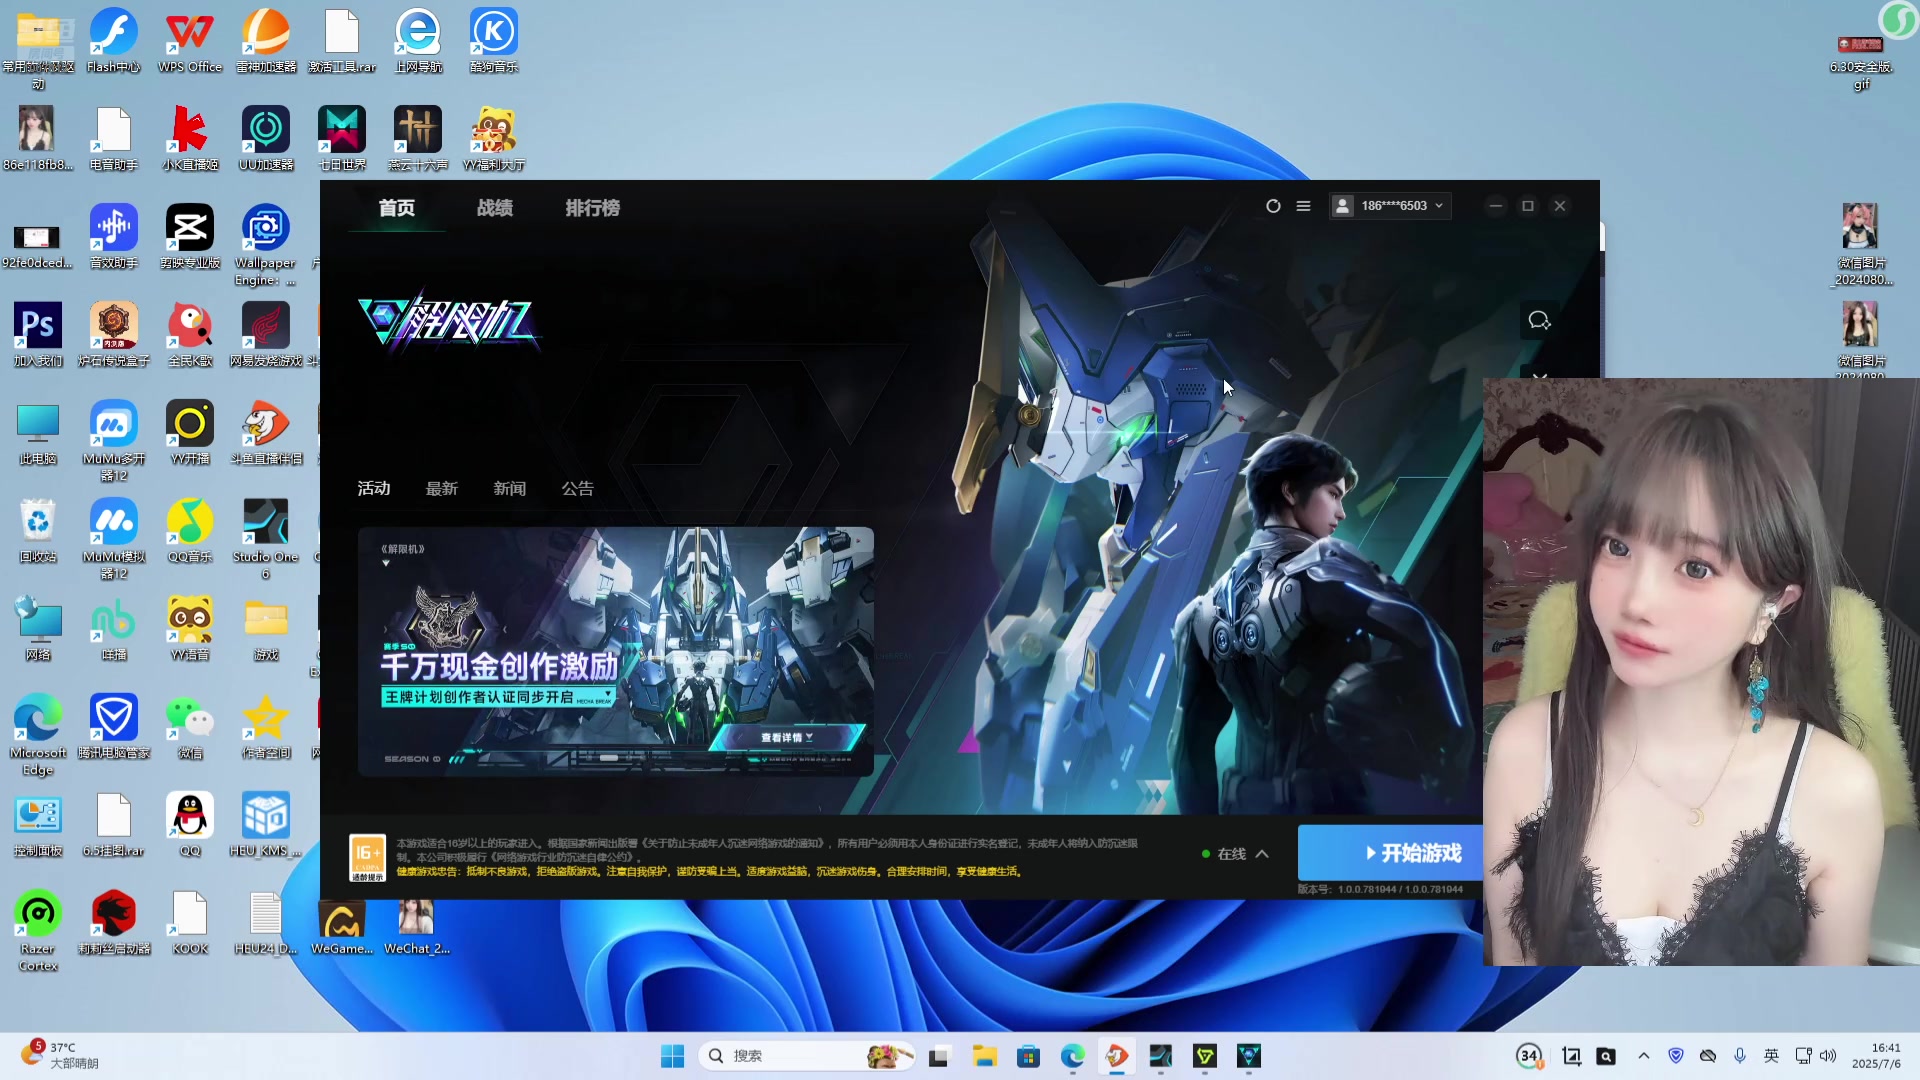The image size is (1920, 1080).
Task: Open Photoshop 加入我们 desktop icon
Action: click(x=38, y=336)
